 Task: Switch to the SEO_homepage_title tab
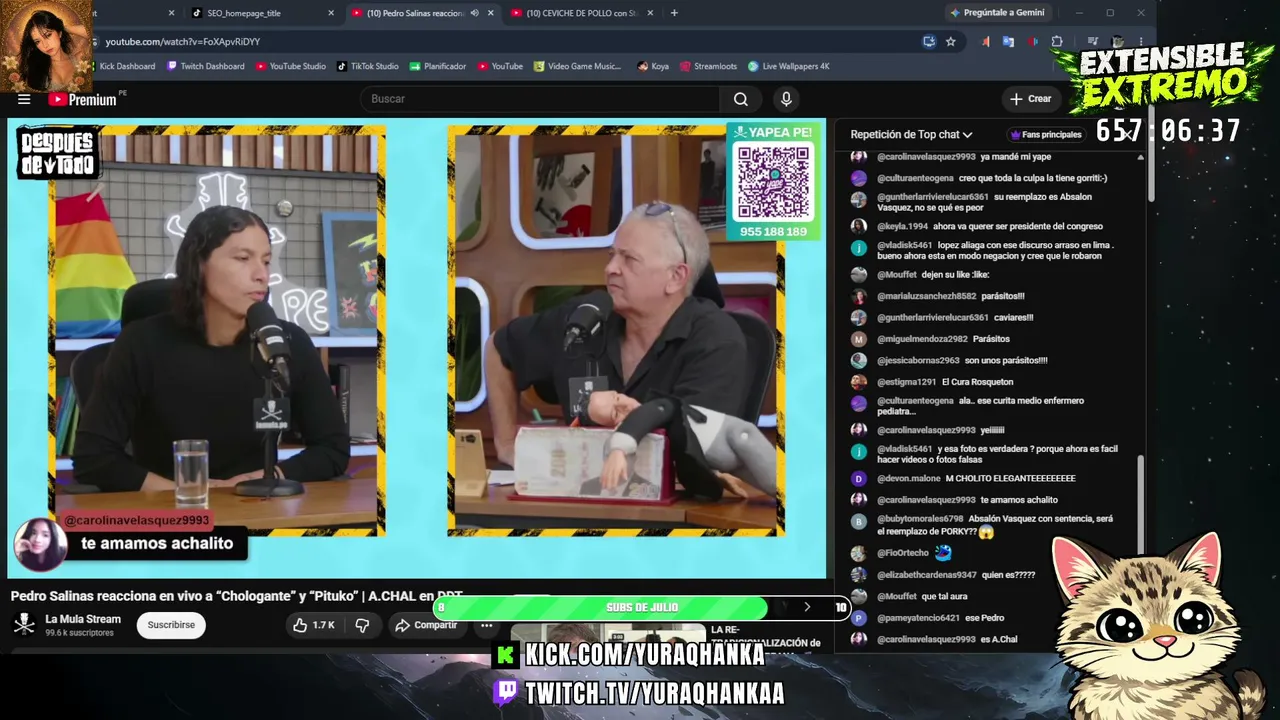tap(260, 13)
